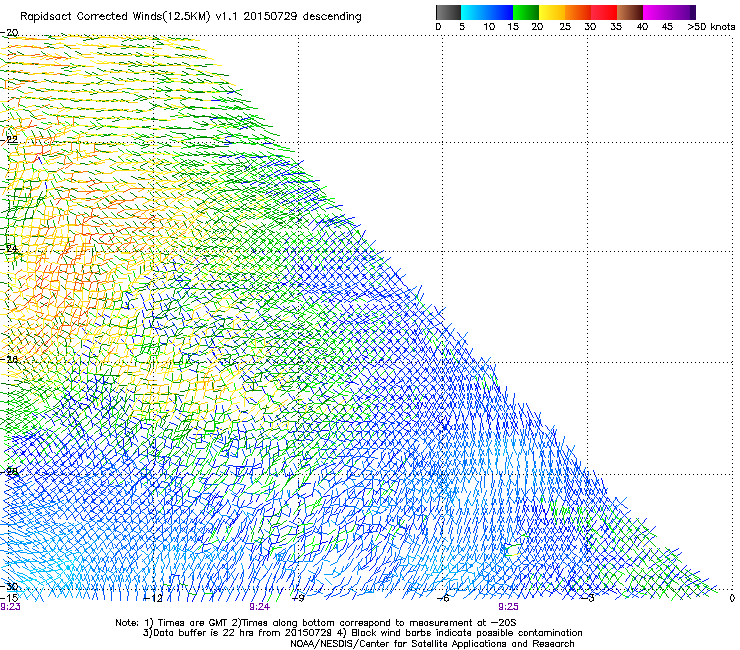Screen dimensions: 740x650
Task: Click the '-6' longitude axis label
Action: pos(443,598)
